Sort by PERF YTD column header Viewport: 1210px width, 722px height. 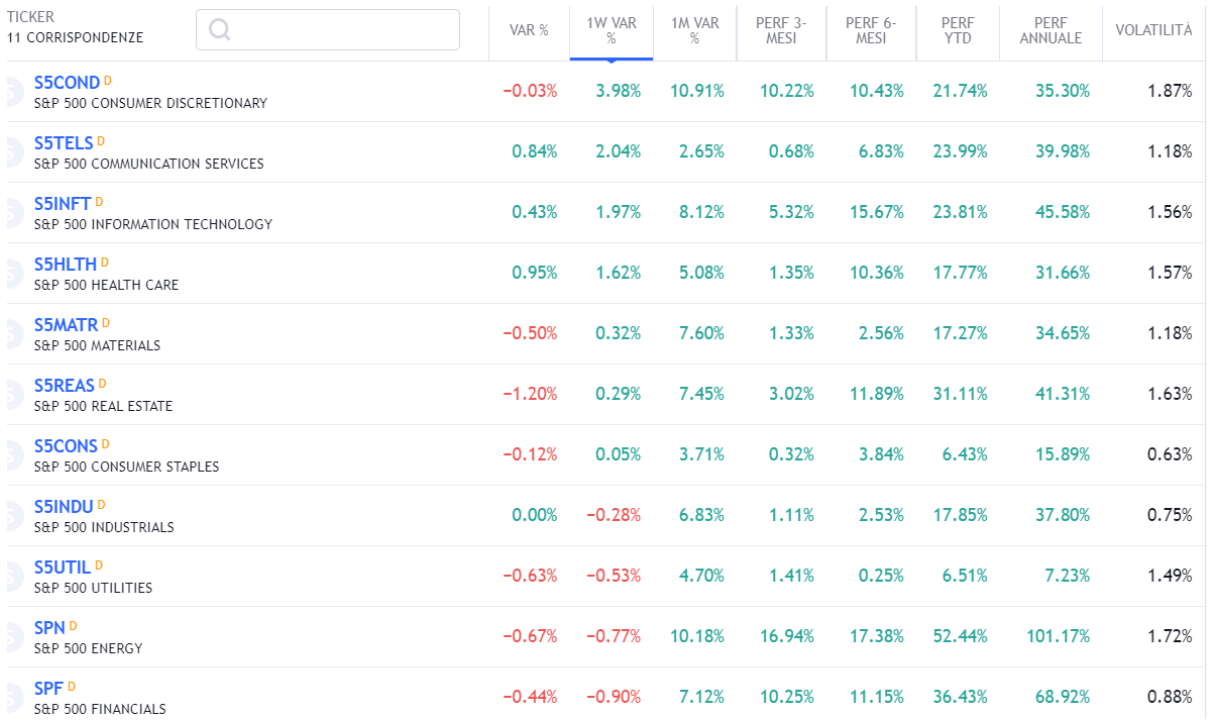957,31
